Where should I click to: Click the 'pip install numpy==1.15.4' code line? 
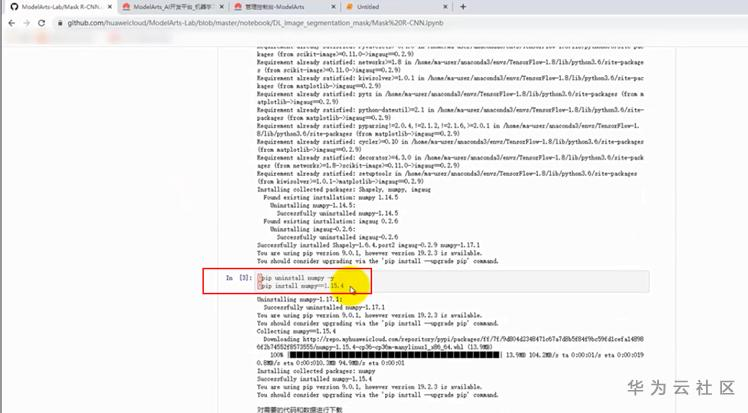(x=301, y=286)
